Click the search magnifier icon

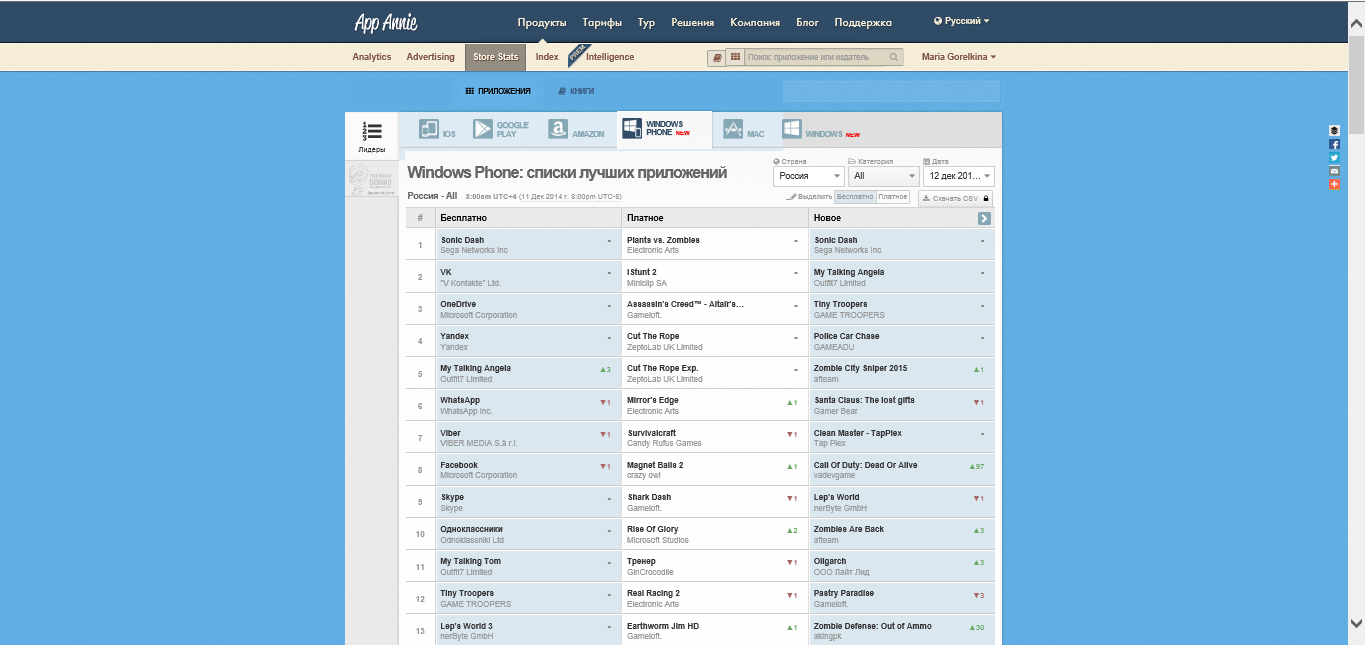(893, 57)
